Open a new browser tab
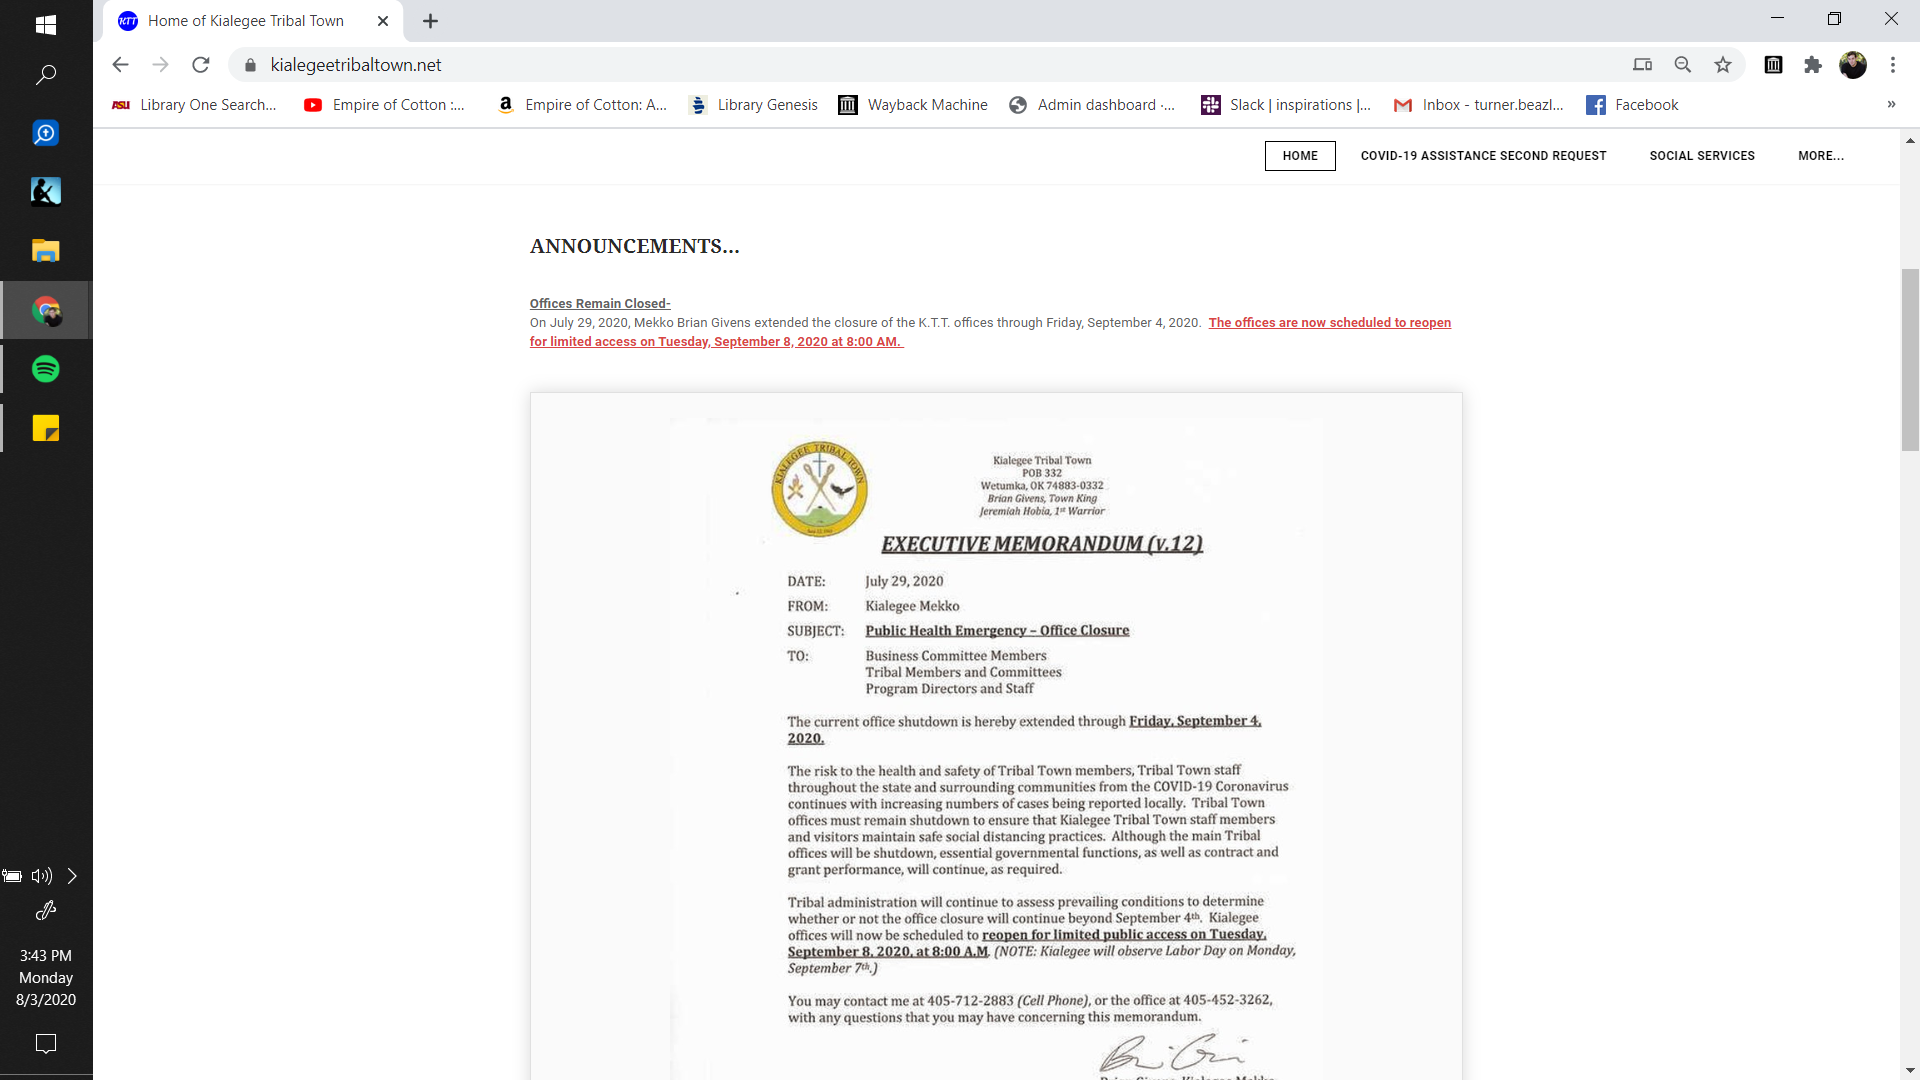This screenshot has width=1920, height=1080. coord(431,21)
